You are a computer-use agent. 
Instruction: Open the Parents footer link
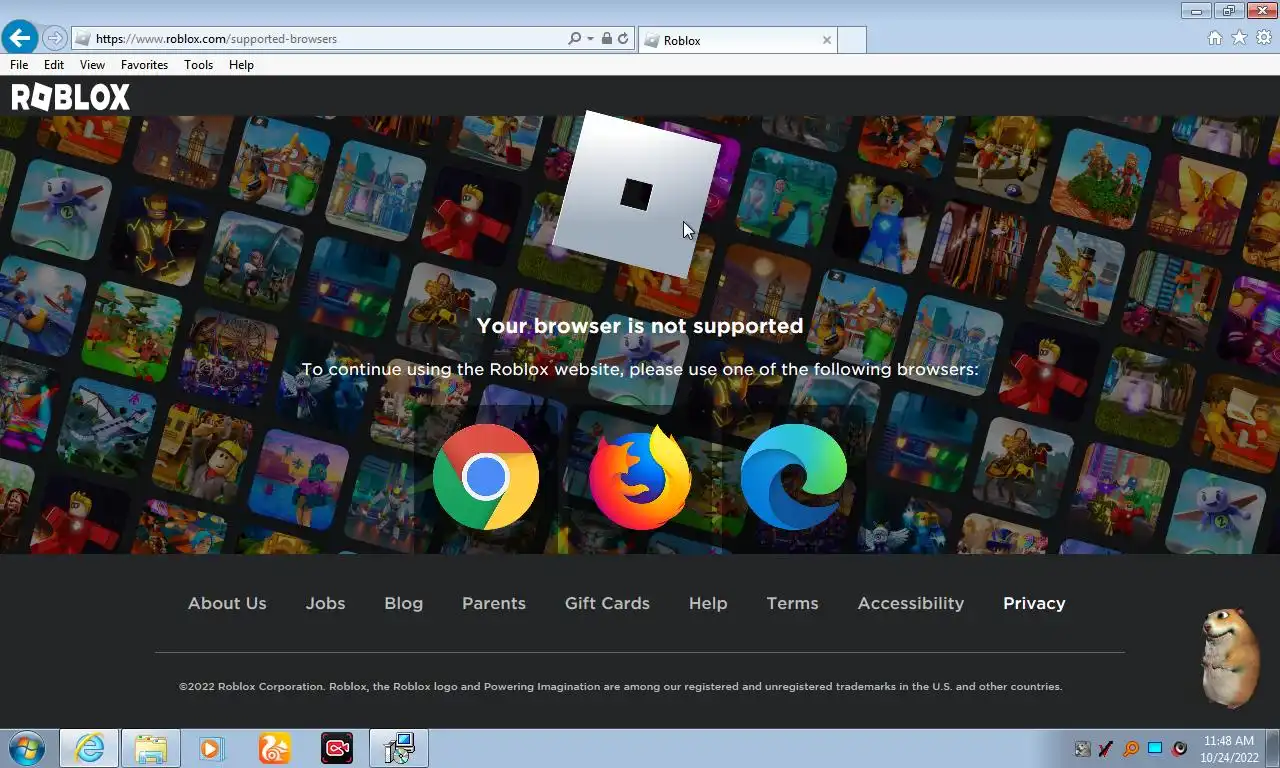pyautogui.click(x=493, y=603)
